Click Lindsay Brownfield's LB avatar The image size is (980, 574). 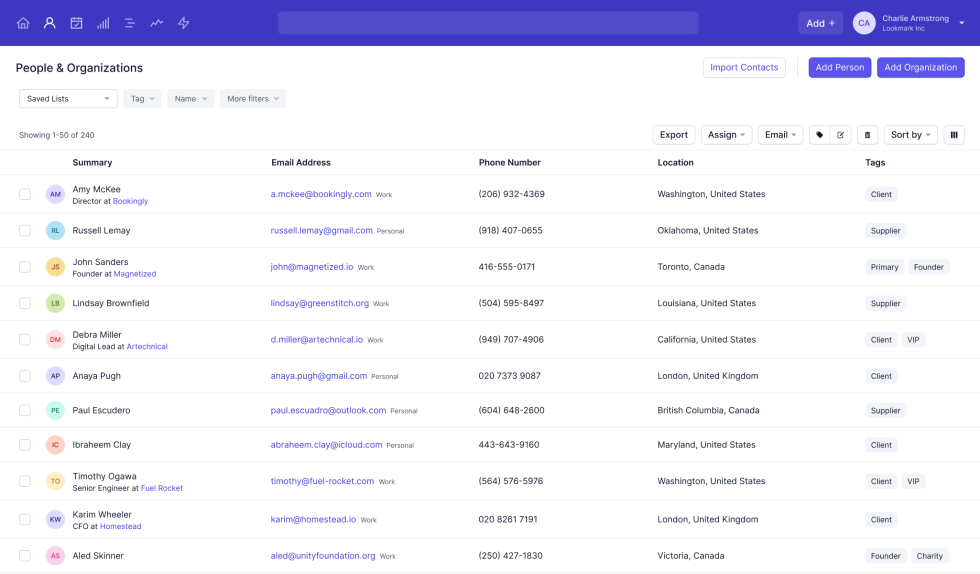(x=56, y=303)
